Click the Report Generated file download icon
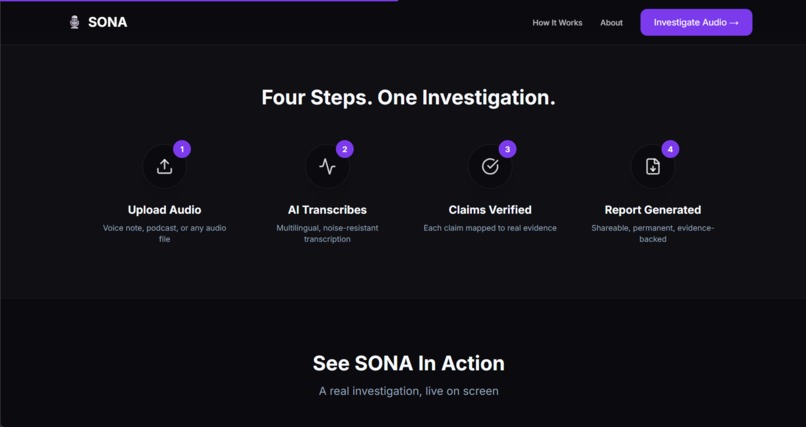 click(x=653, y=166)
